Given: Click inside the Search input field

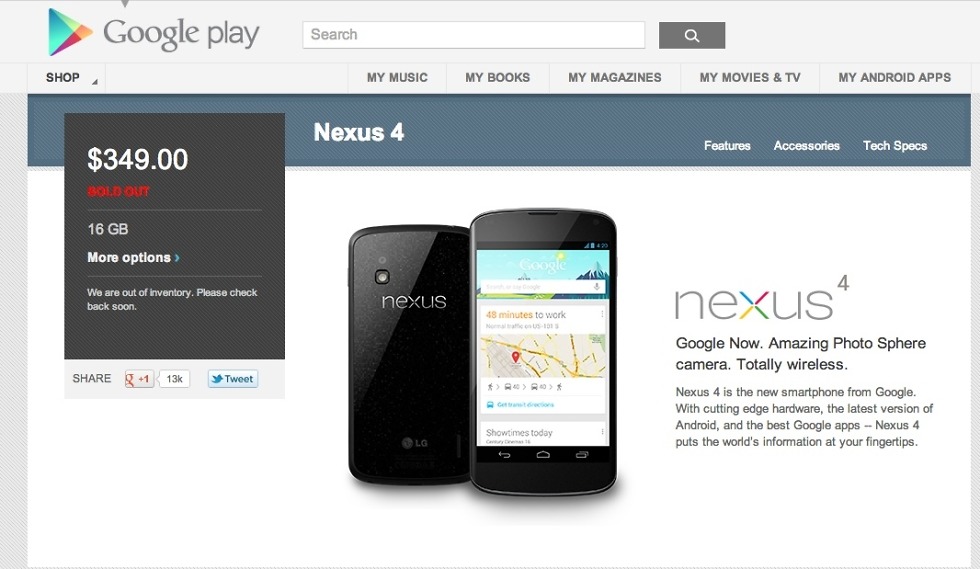Looking at the screenshot, I should [474, 35].
